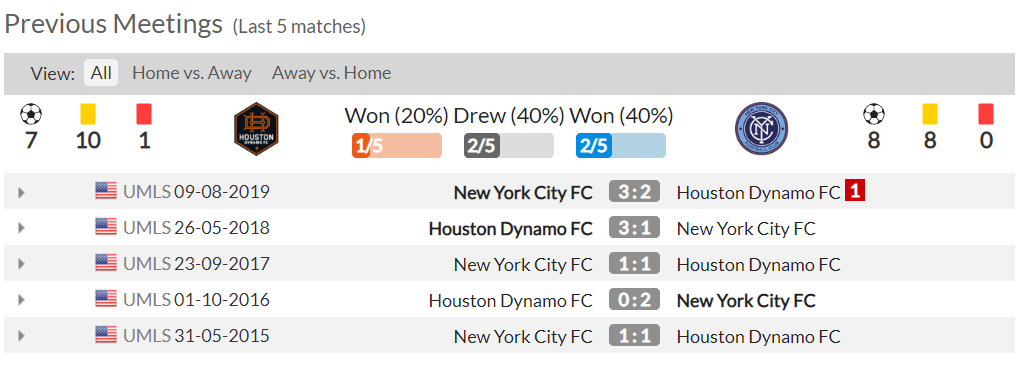The width and height of the screenshot is (1021, 369).
Task: Click the New York City FC crest
Action: coord(761,129)
